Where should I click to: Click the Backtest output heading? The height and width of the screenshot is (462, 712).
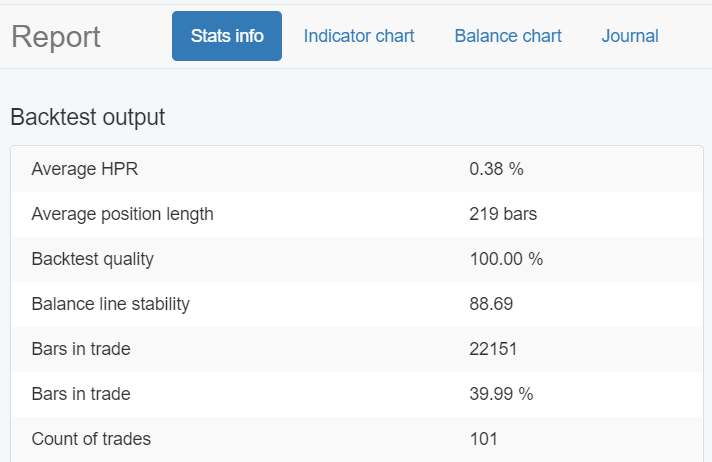click(87, 117)
